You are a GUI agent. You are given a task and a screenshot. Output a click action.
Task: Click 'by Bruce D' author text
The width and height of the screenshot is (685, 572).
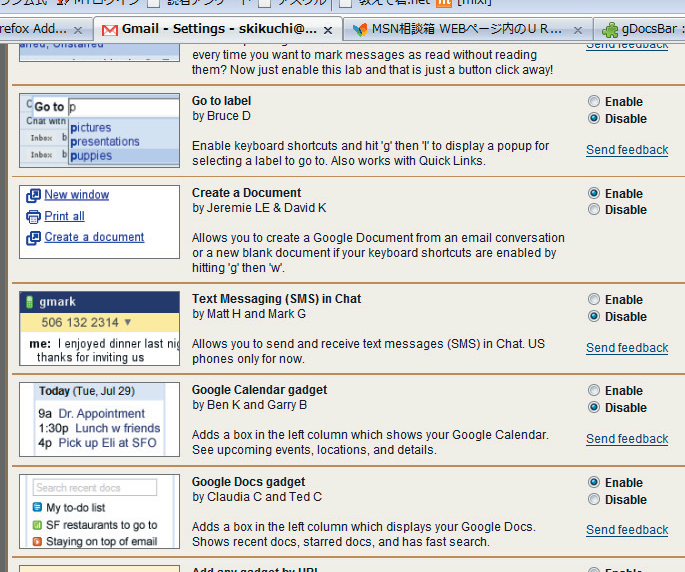pos(221,116)
